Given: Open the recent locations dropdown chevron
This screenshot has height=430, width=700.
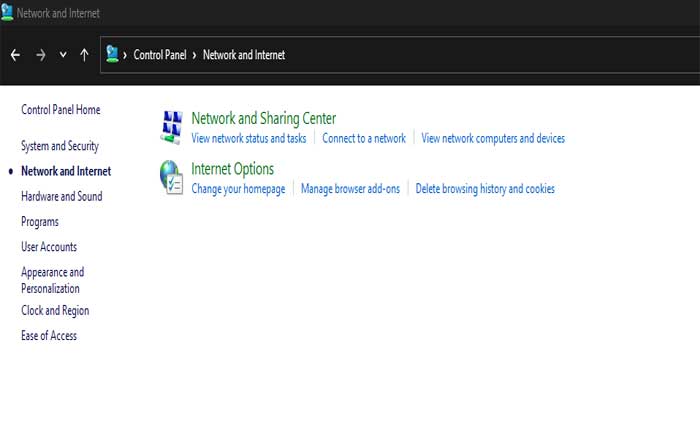Looking at the screenshot, I should click(63, 55).
